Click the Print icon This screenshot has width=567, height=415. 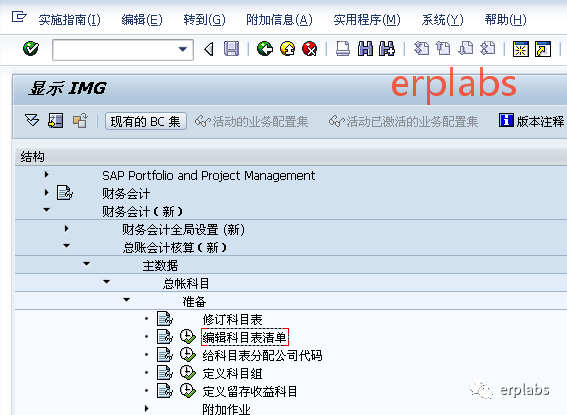pyautogui.click(x=343, y=48)
